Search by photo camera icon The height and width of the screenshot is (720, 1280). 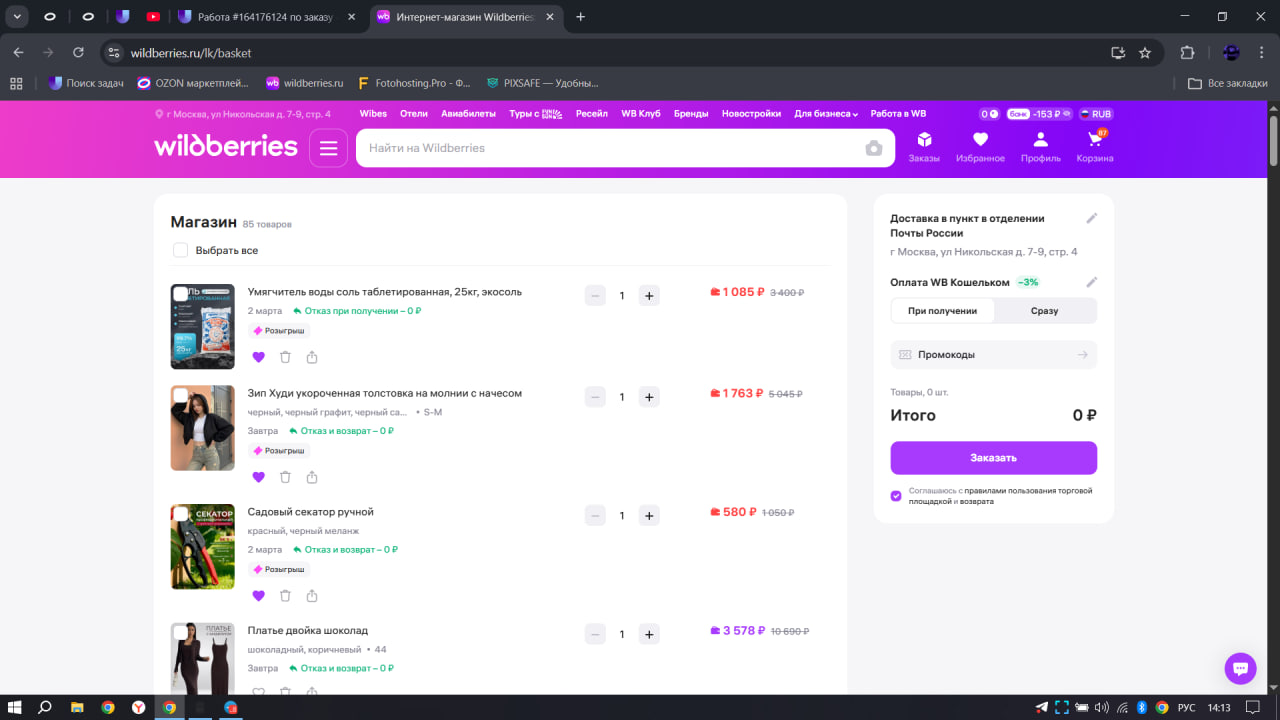874,148
